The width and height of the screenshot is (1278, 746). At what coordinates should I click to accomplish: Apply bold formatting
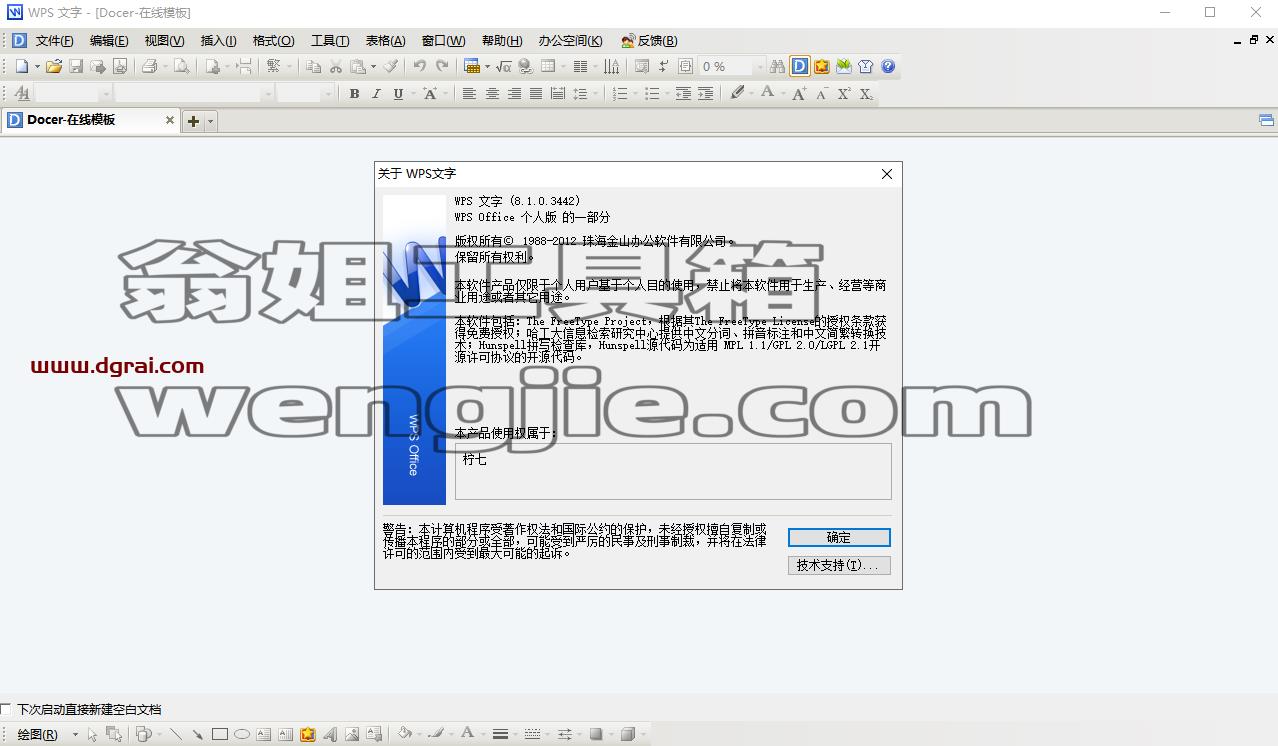tap(354, 93)
